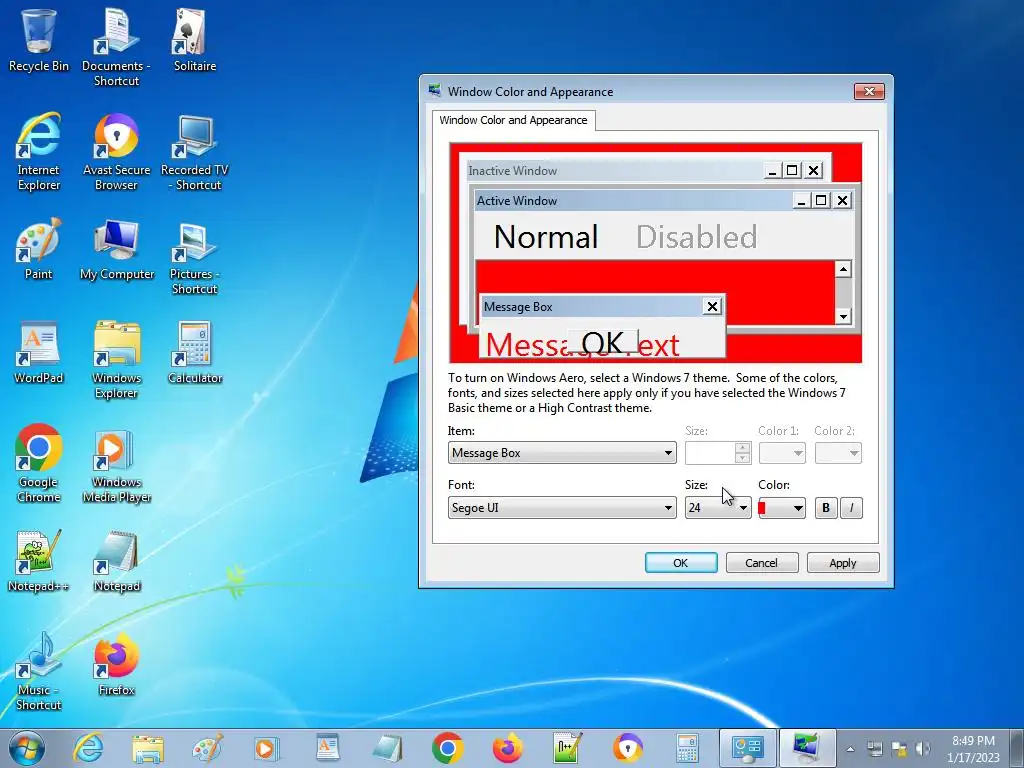
Task: Show hidden system tray icons arrow
Action: click(850, 749)
